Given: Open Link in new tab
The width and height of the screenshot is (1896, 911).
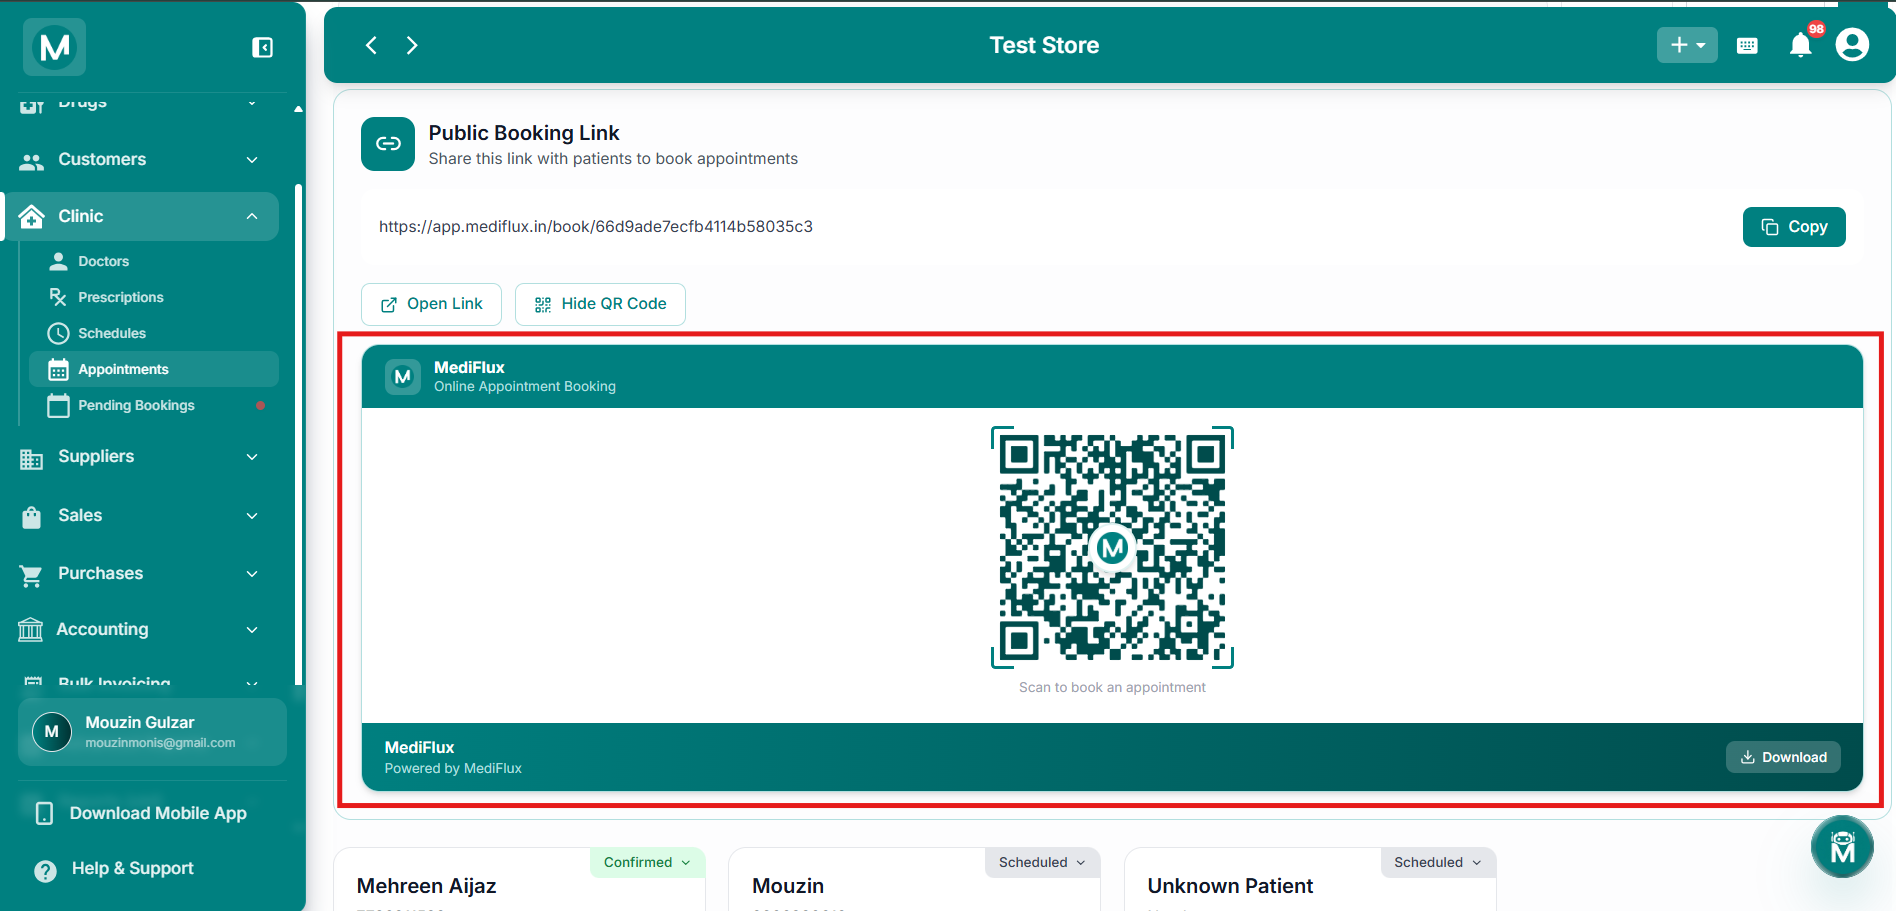Looking at the screenshot, I should coord(431,304).
